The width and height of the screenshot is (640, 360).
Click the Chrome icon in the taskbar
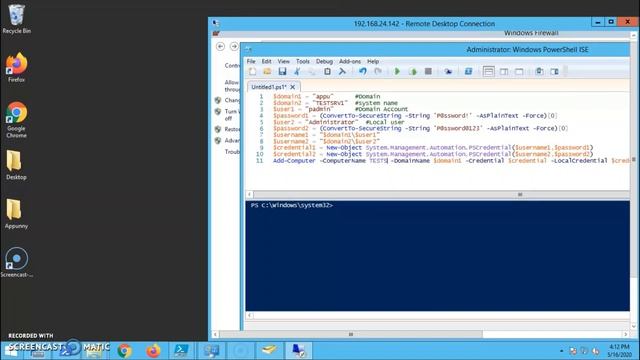[x=124, y=351]
